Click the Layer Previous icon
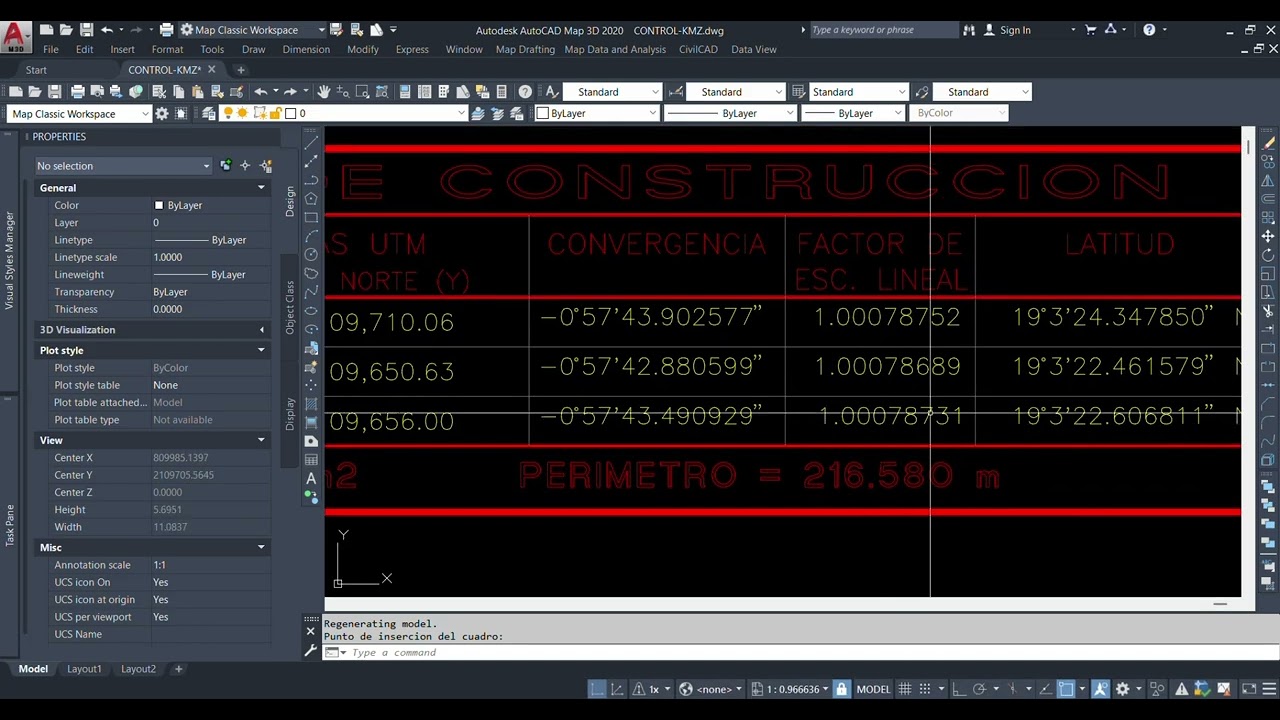Screen dimensions: 1280x720 496,114
